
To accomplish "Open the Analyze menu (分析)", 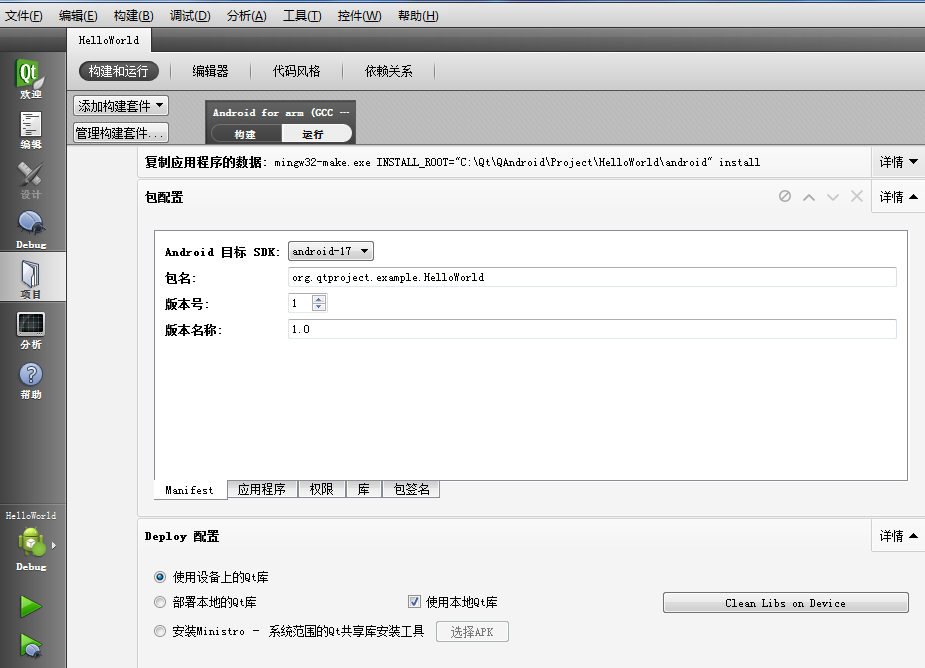I will pyautogui.click(x=247, y=16).
